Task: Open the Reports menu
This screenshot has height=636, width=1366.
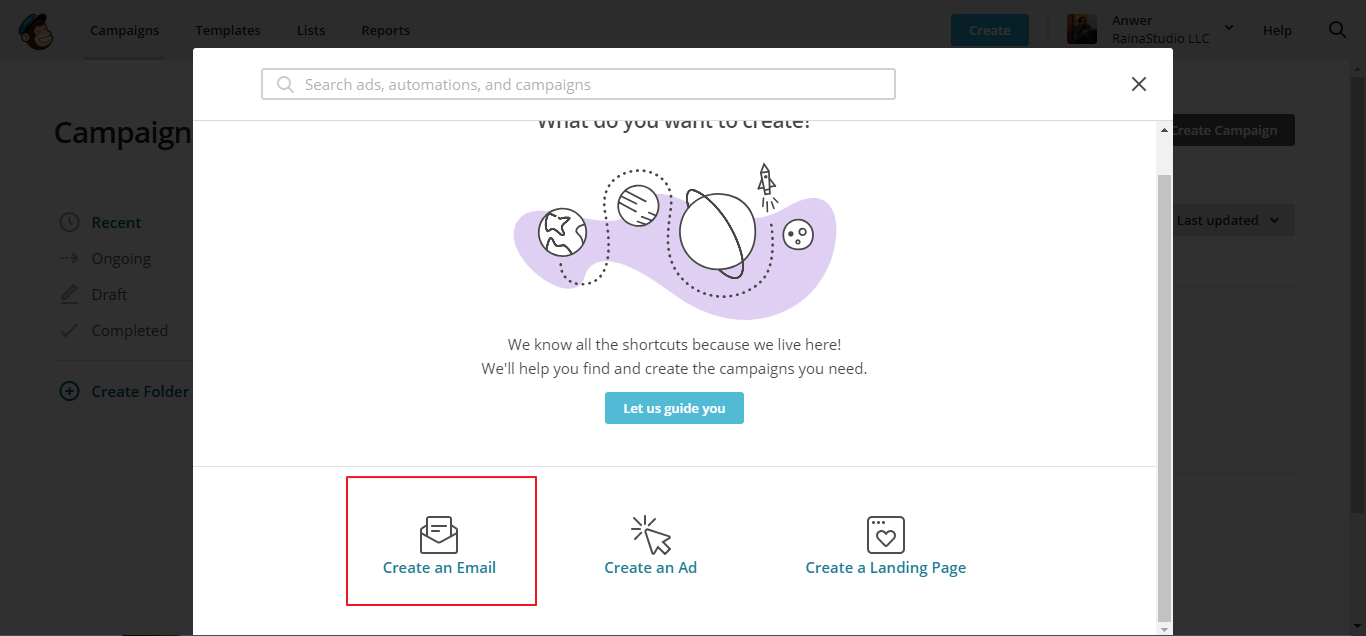Action: pyautogui.click(x=385, y=30)
